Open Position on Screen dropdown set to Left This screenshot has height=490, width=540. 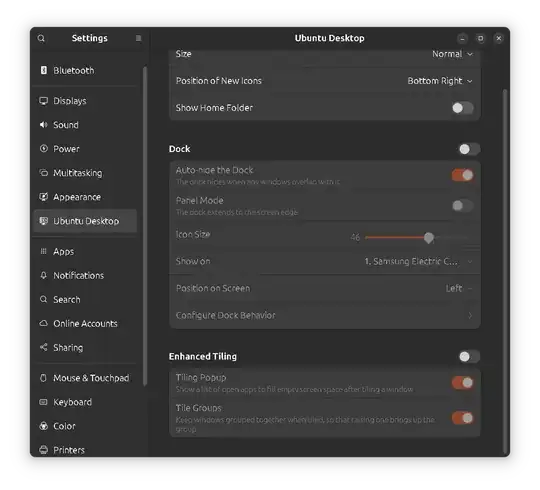click(459, 288)
